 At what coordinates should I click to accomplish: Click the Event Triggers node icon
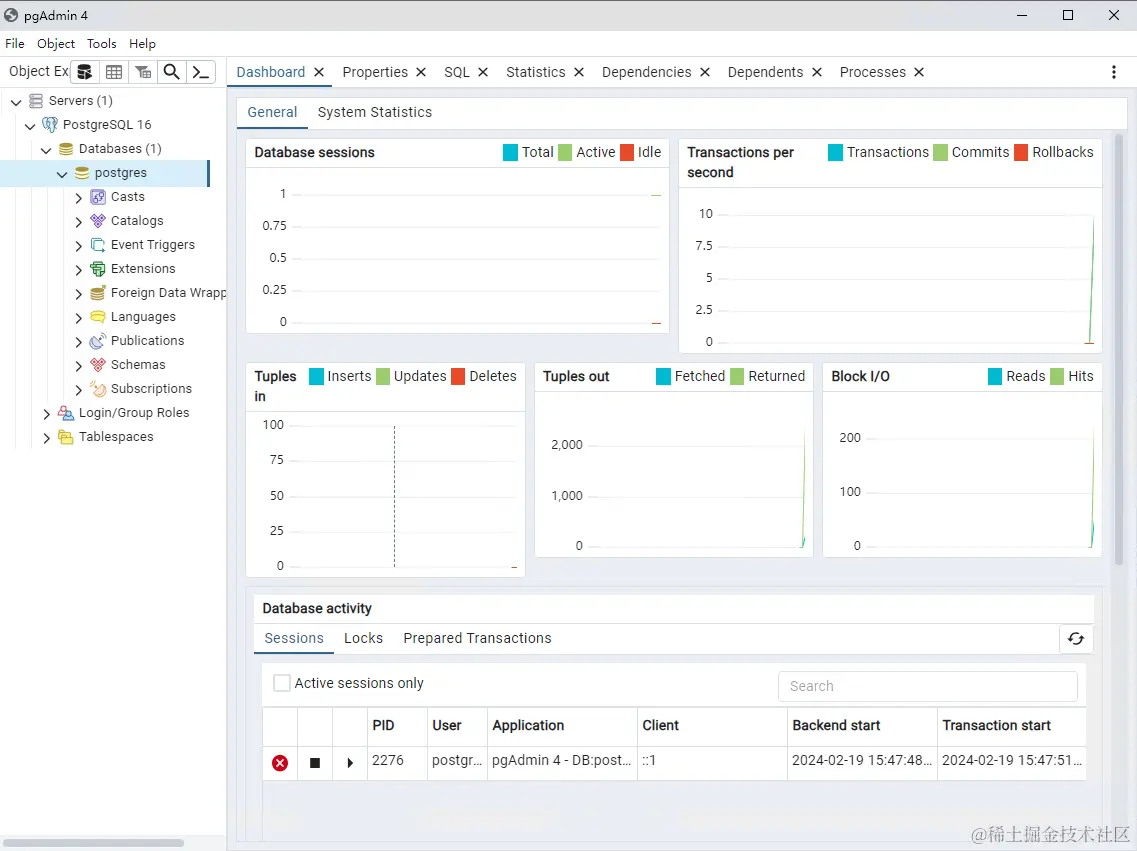click(98, 244)
